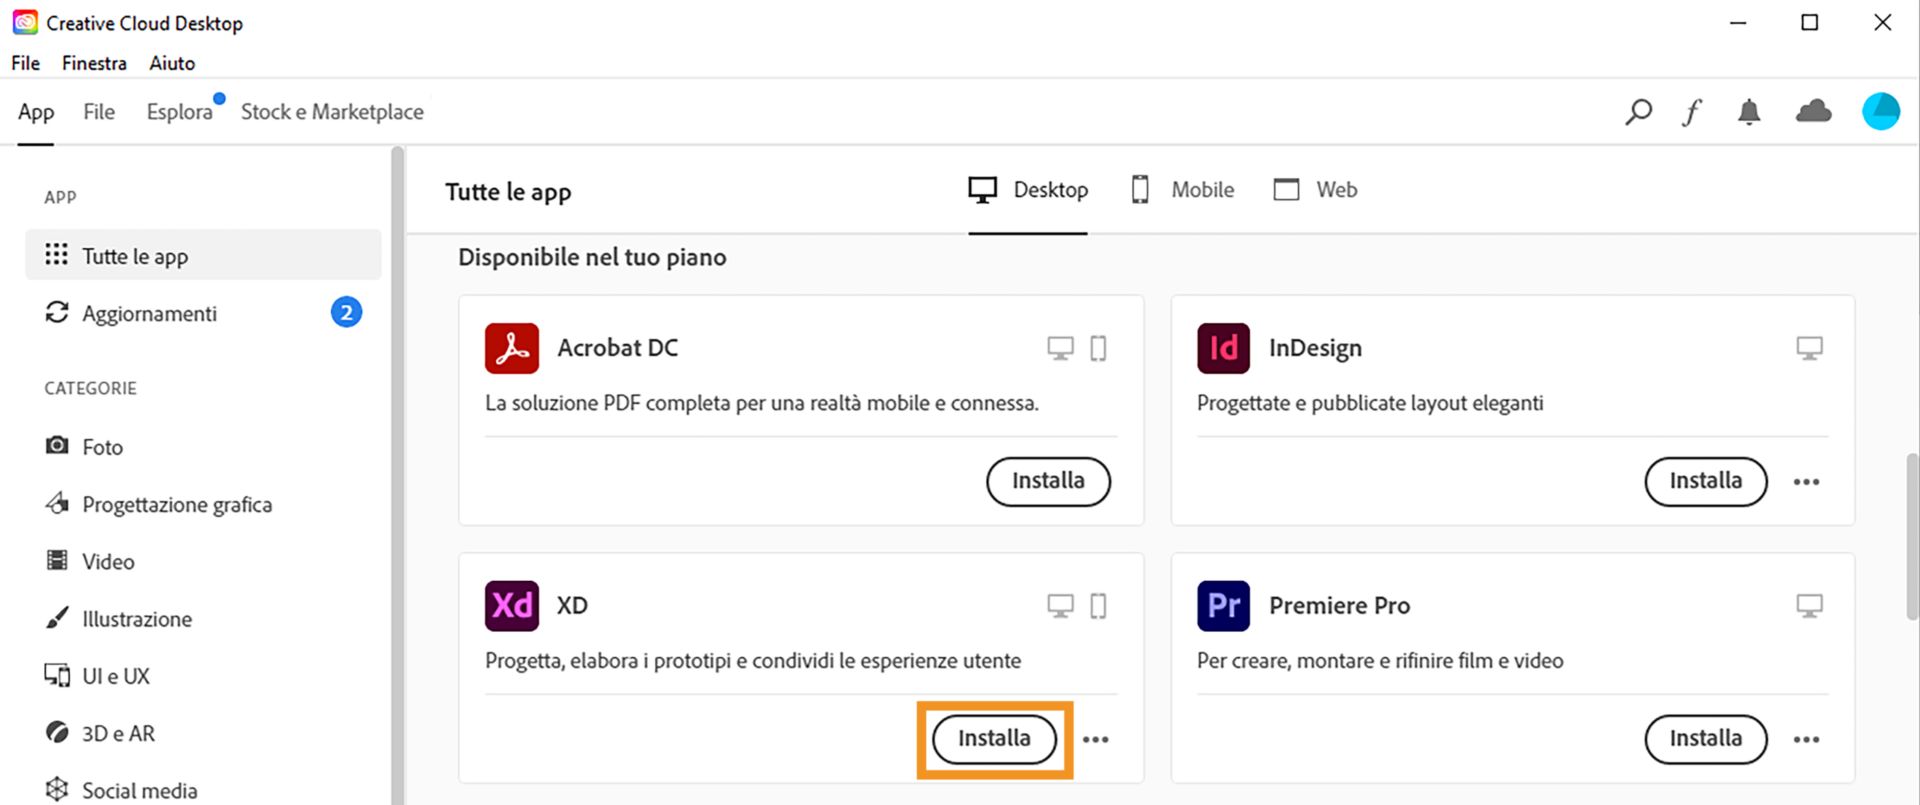Click the Acrobat DC app icon
Image resolution: width=1920 pixels, height=805 pixels.
(512, 348)
